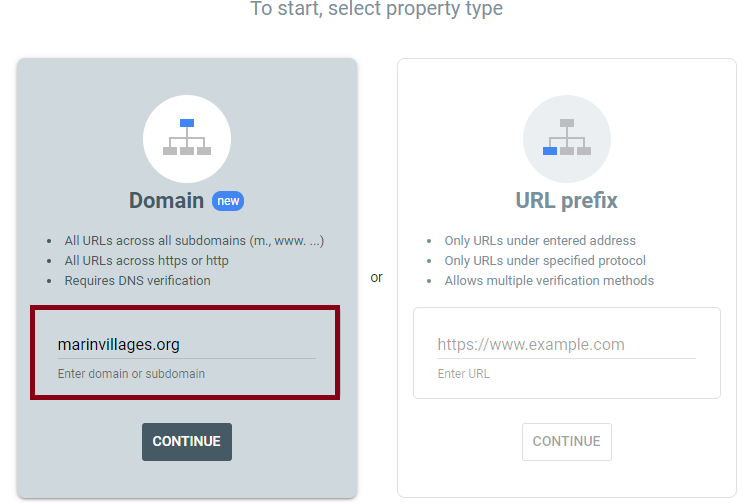751x503 pixels.
Task: Click the URL prefix sitemap icon
Action: pyautogui.click(x=567, y=138)
